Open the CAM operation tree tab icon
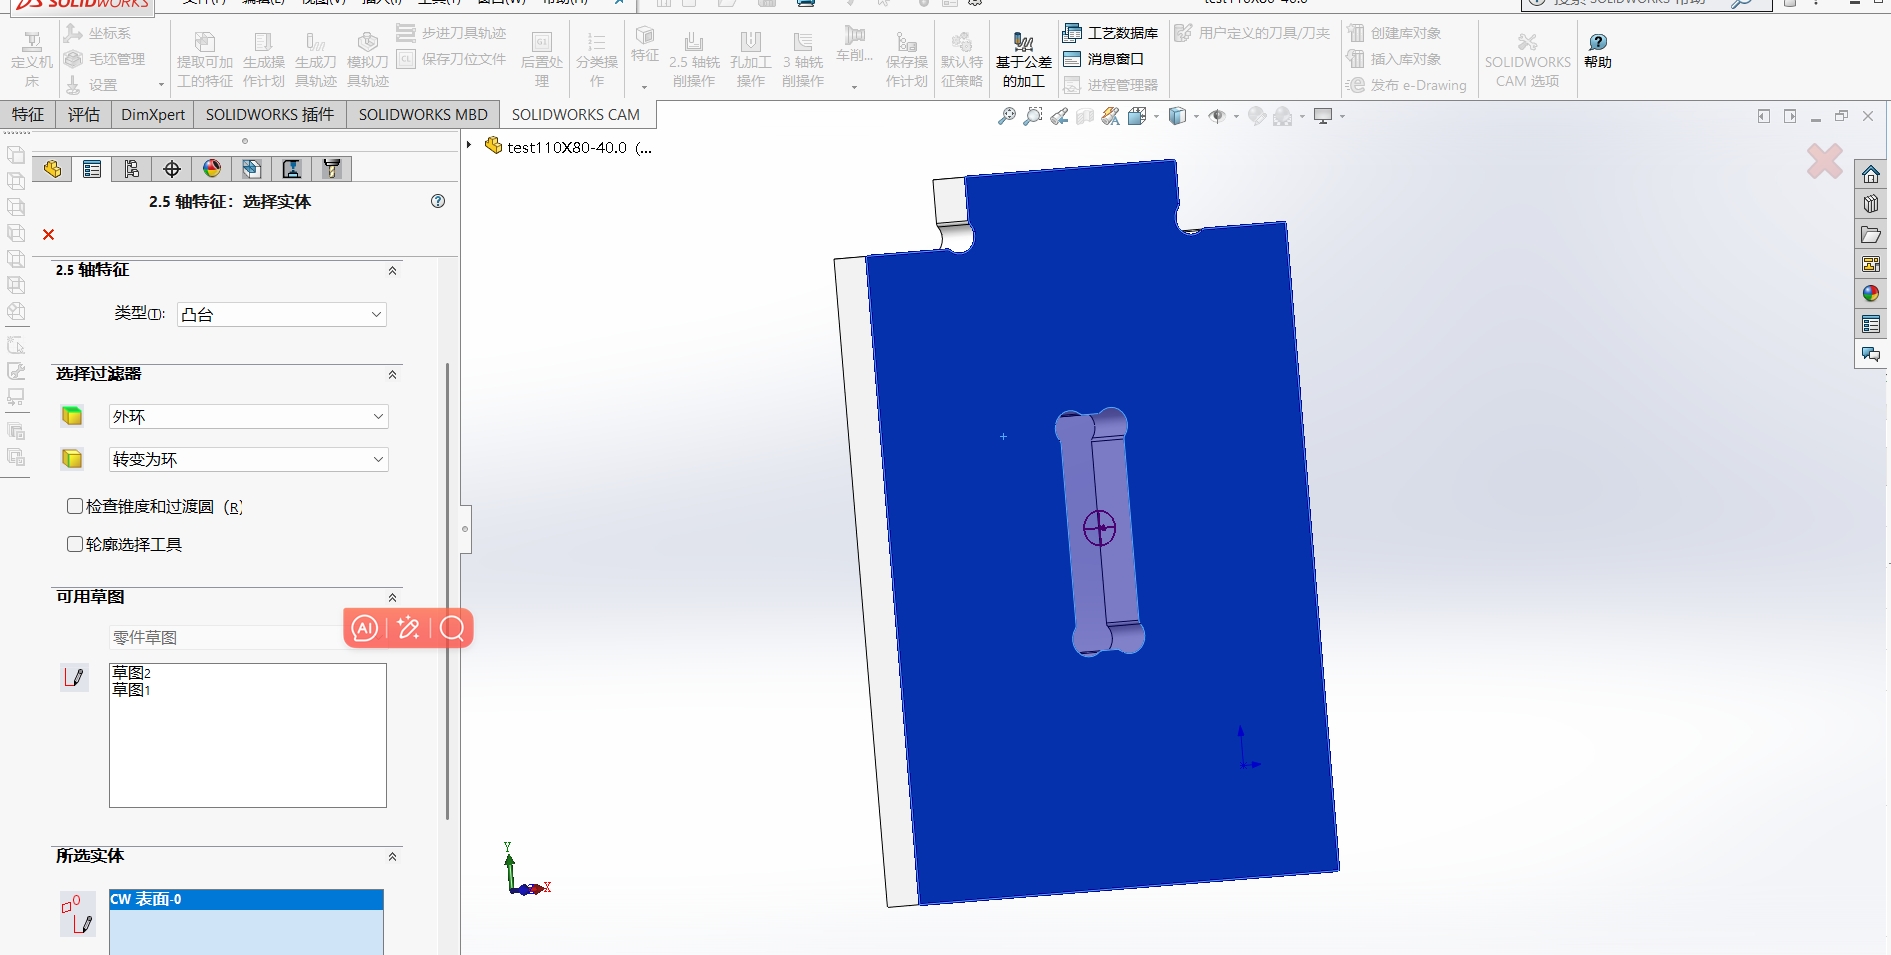The height and width of the screenshot is (955, 1891). pyautogui.click(x=292, y=169)
